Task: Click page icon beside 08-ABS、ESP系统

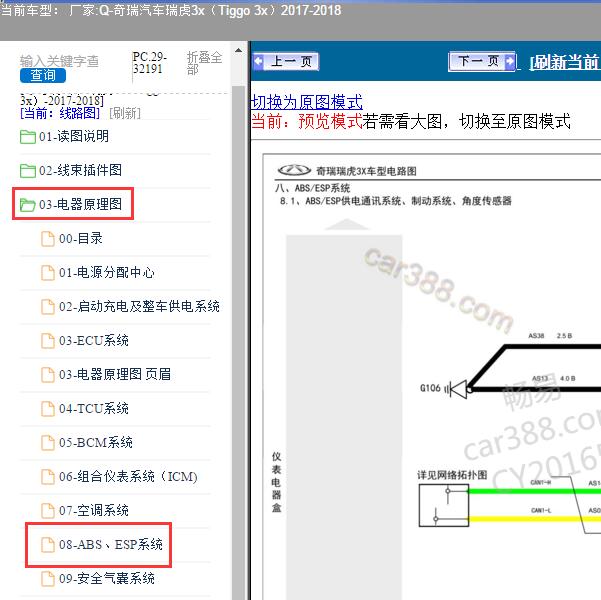Action: pyautogui.click(x=48, y=545)
